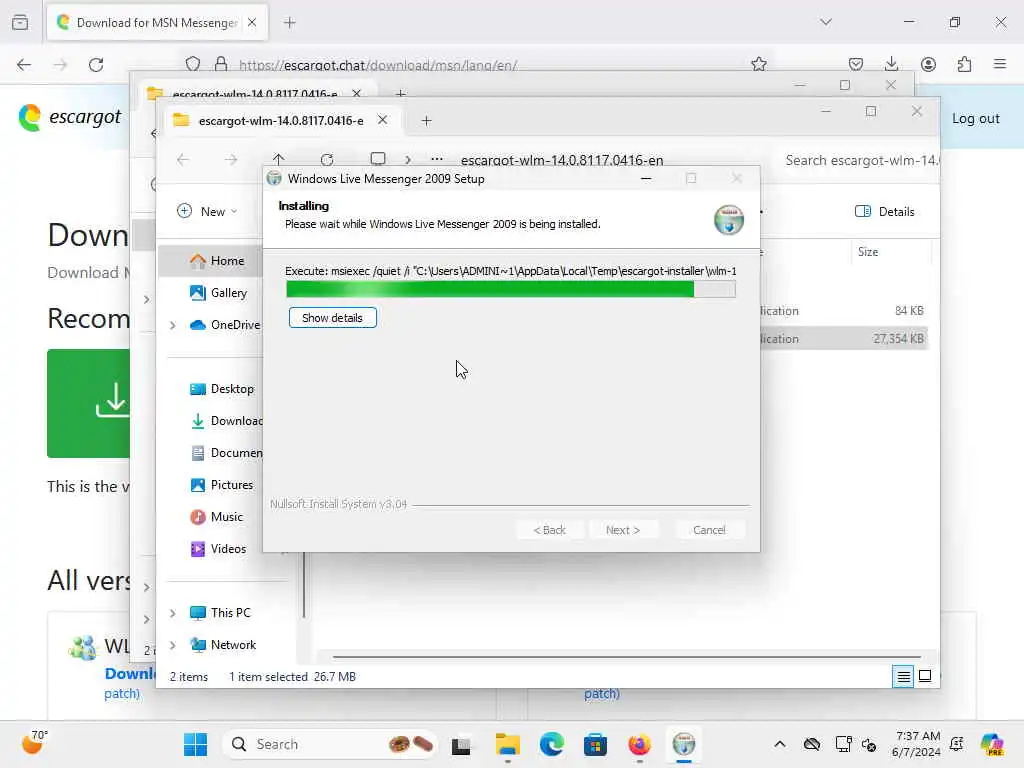Switch Explorer to details list view

903,676
